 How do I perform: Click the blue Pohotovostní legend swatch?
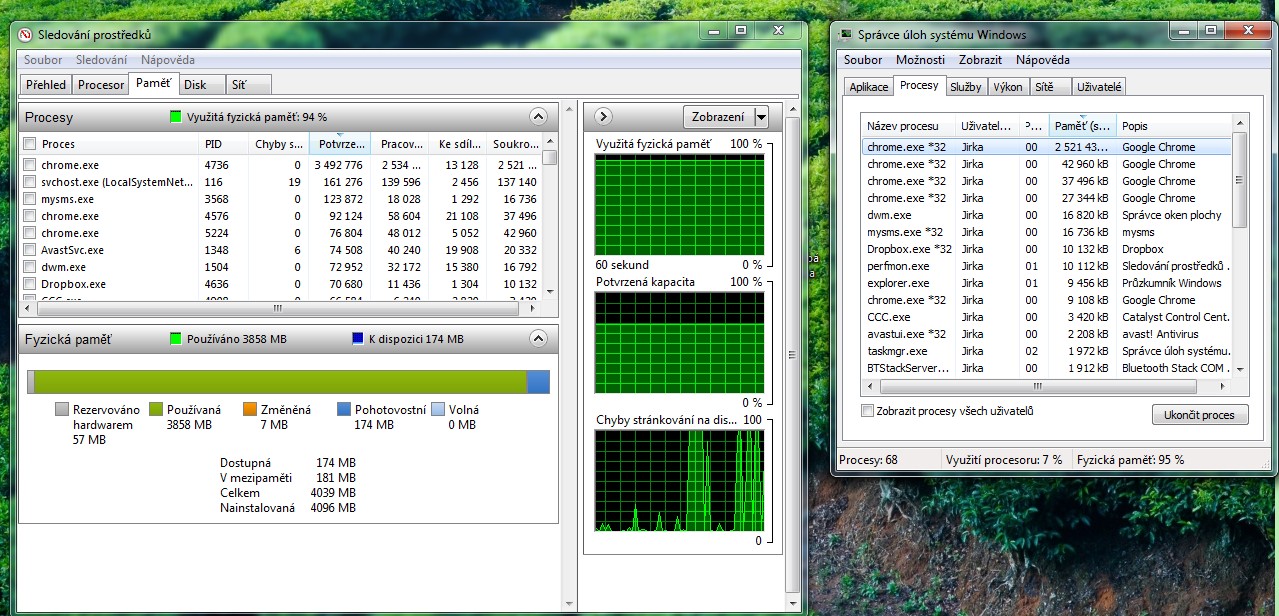pyautogui.click(x=343, y=410)
